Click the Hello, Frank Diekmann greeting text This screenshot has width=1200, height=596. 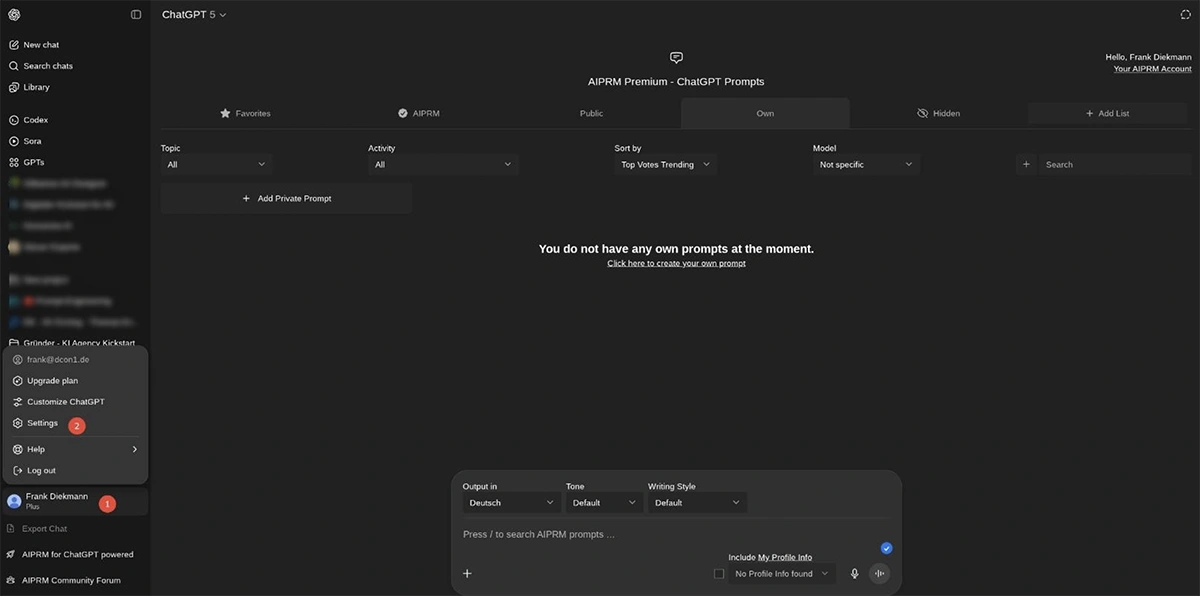(1148, 57)
